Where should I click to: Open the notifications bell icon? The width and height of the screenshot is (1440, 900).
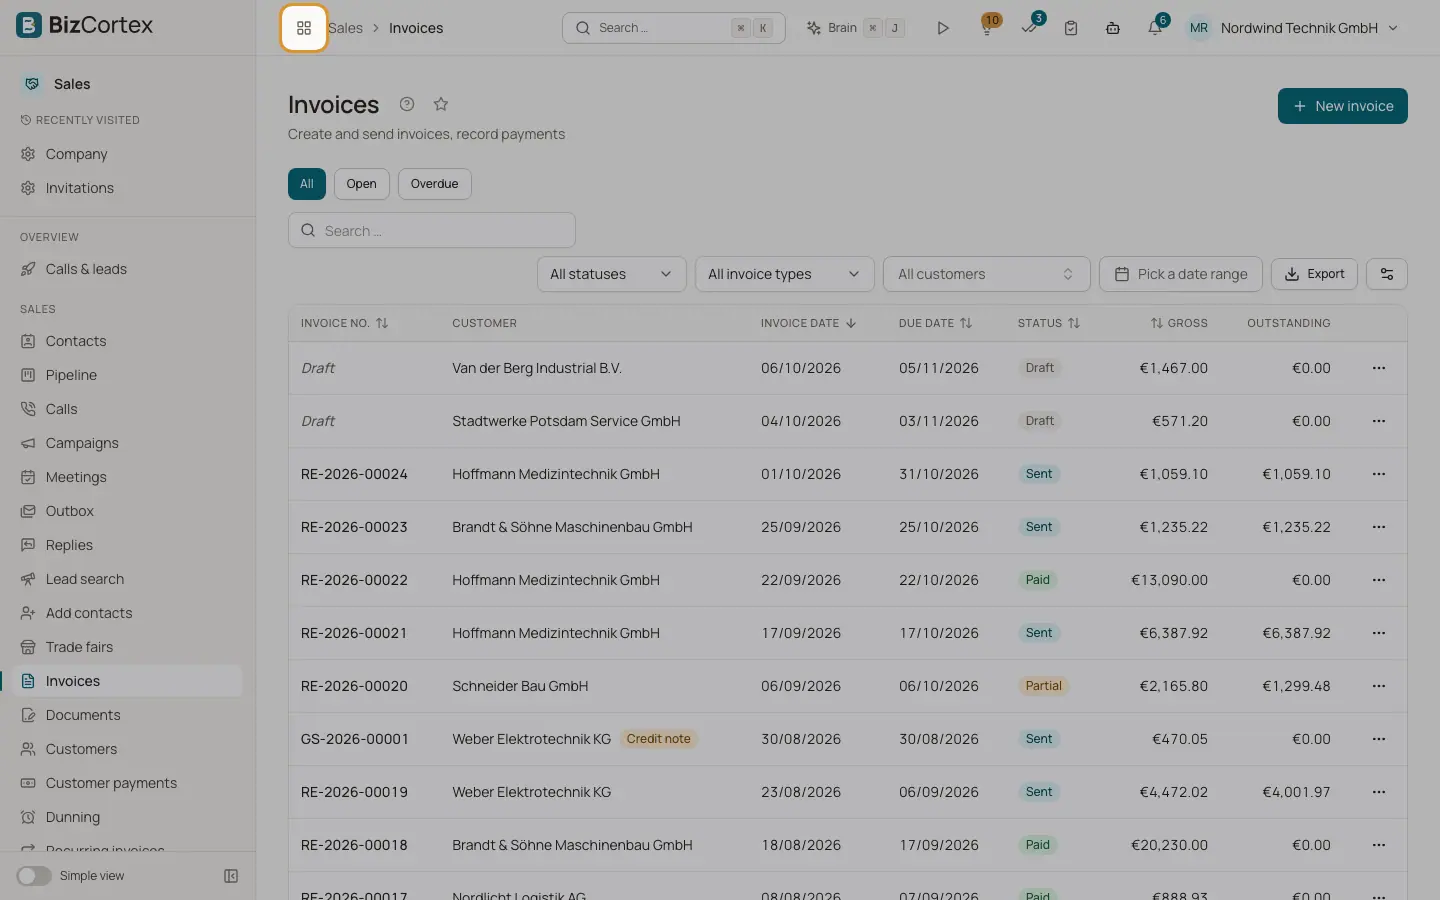1155,27
